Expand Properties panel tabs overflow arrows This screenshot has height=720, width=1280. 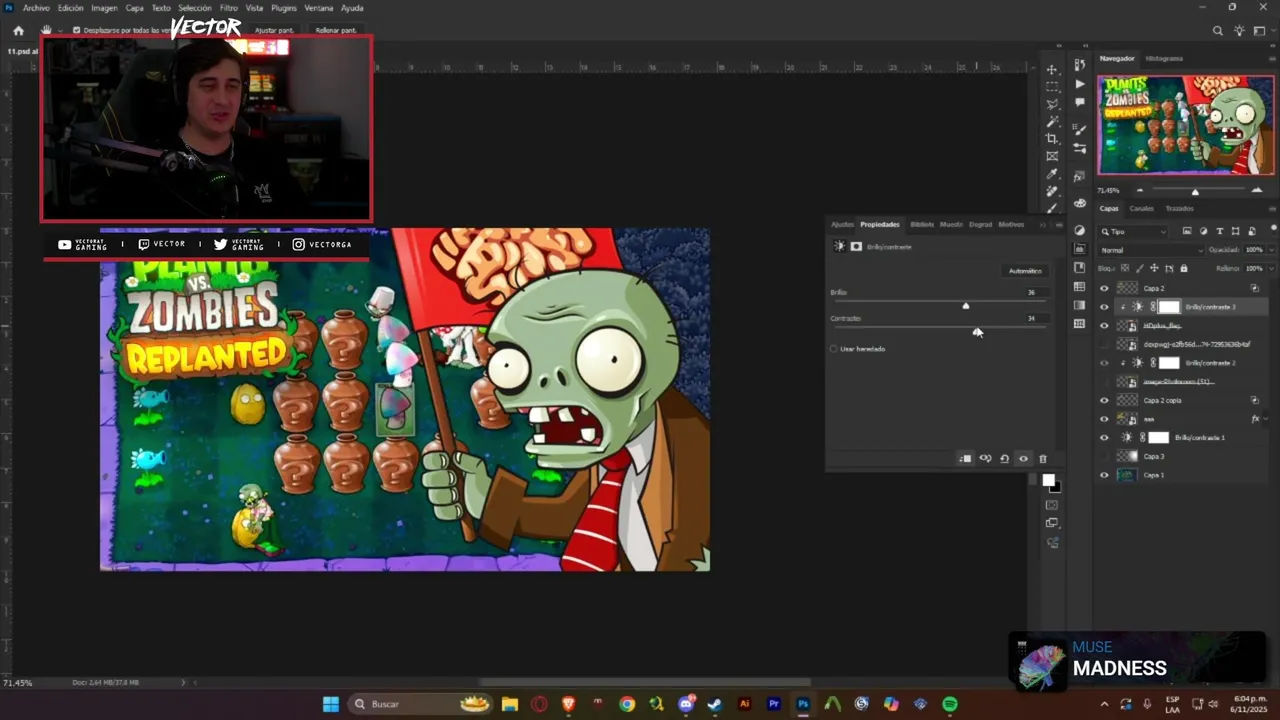point(1042,224)
